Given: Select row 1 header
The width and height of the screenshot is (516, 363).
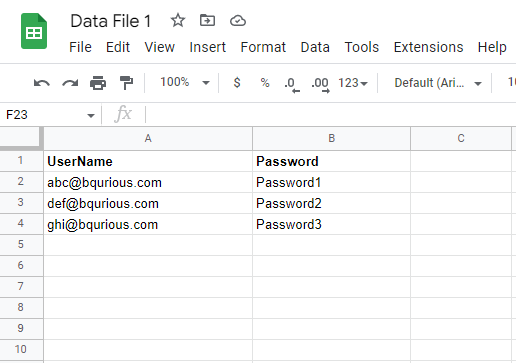Looking at the screenshot, I should point(21,161).
